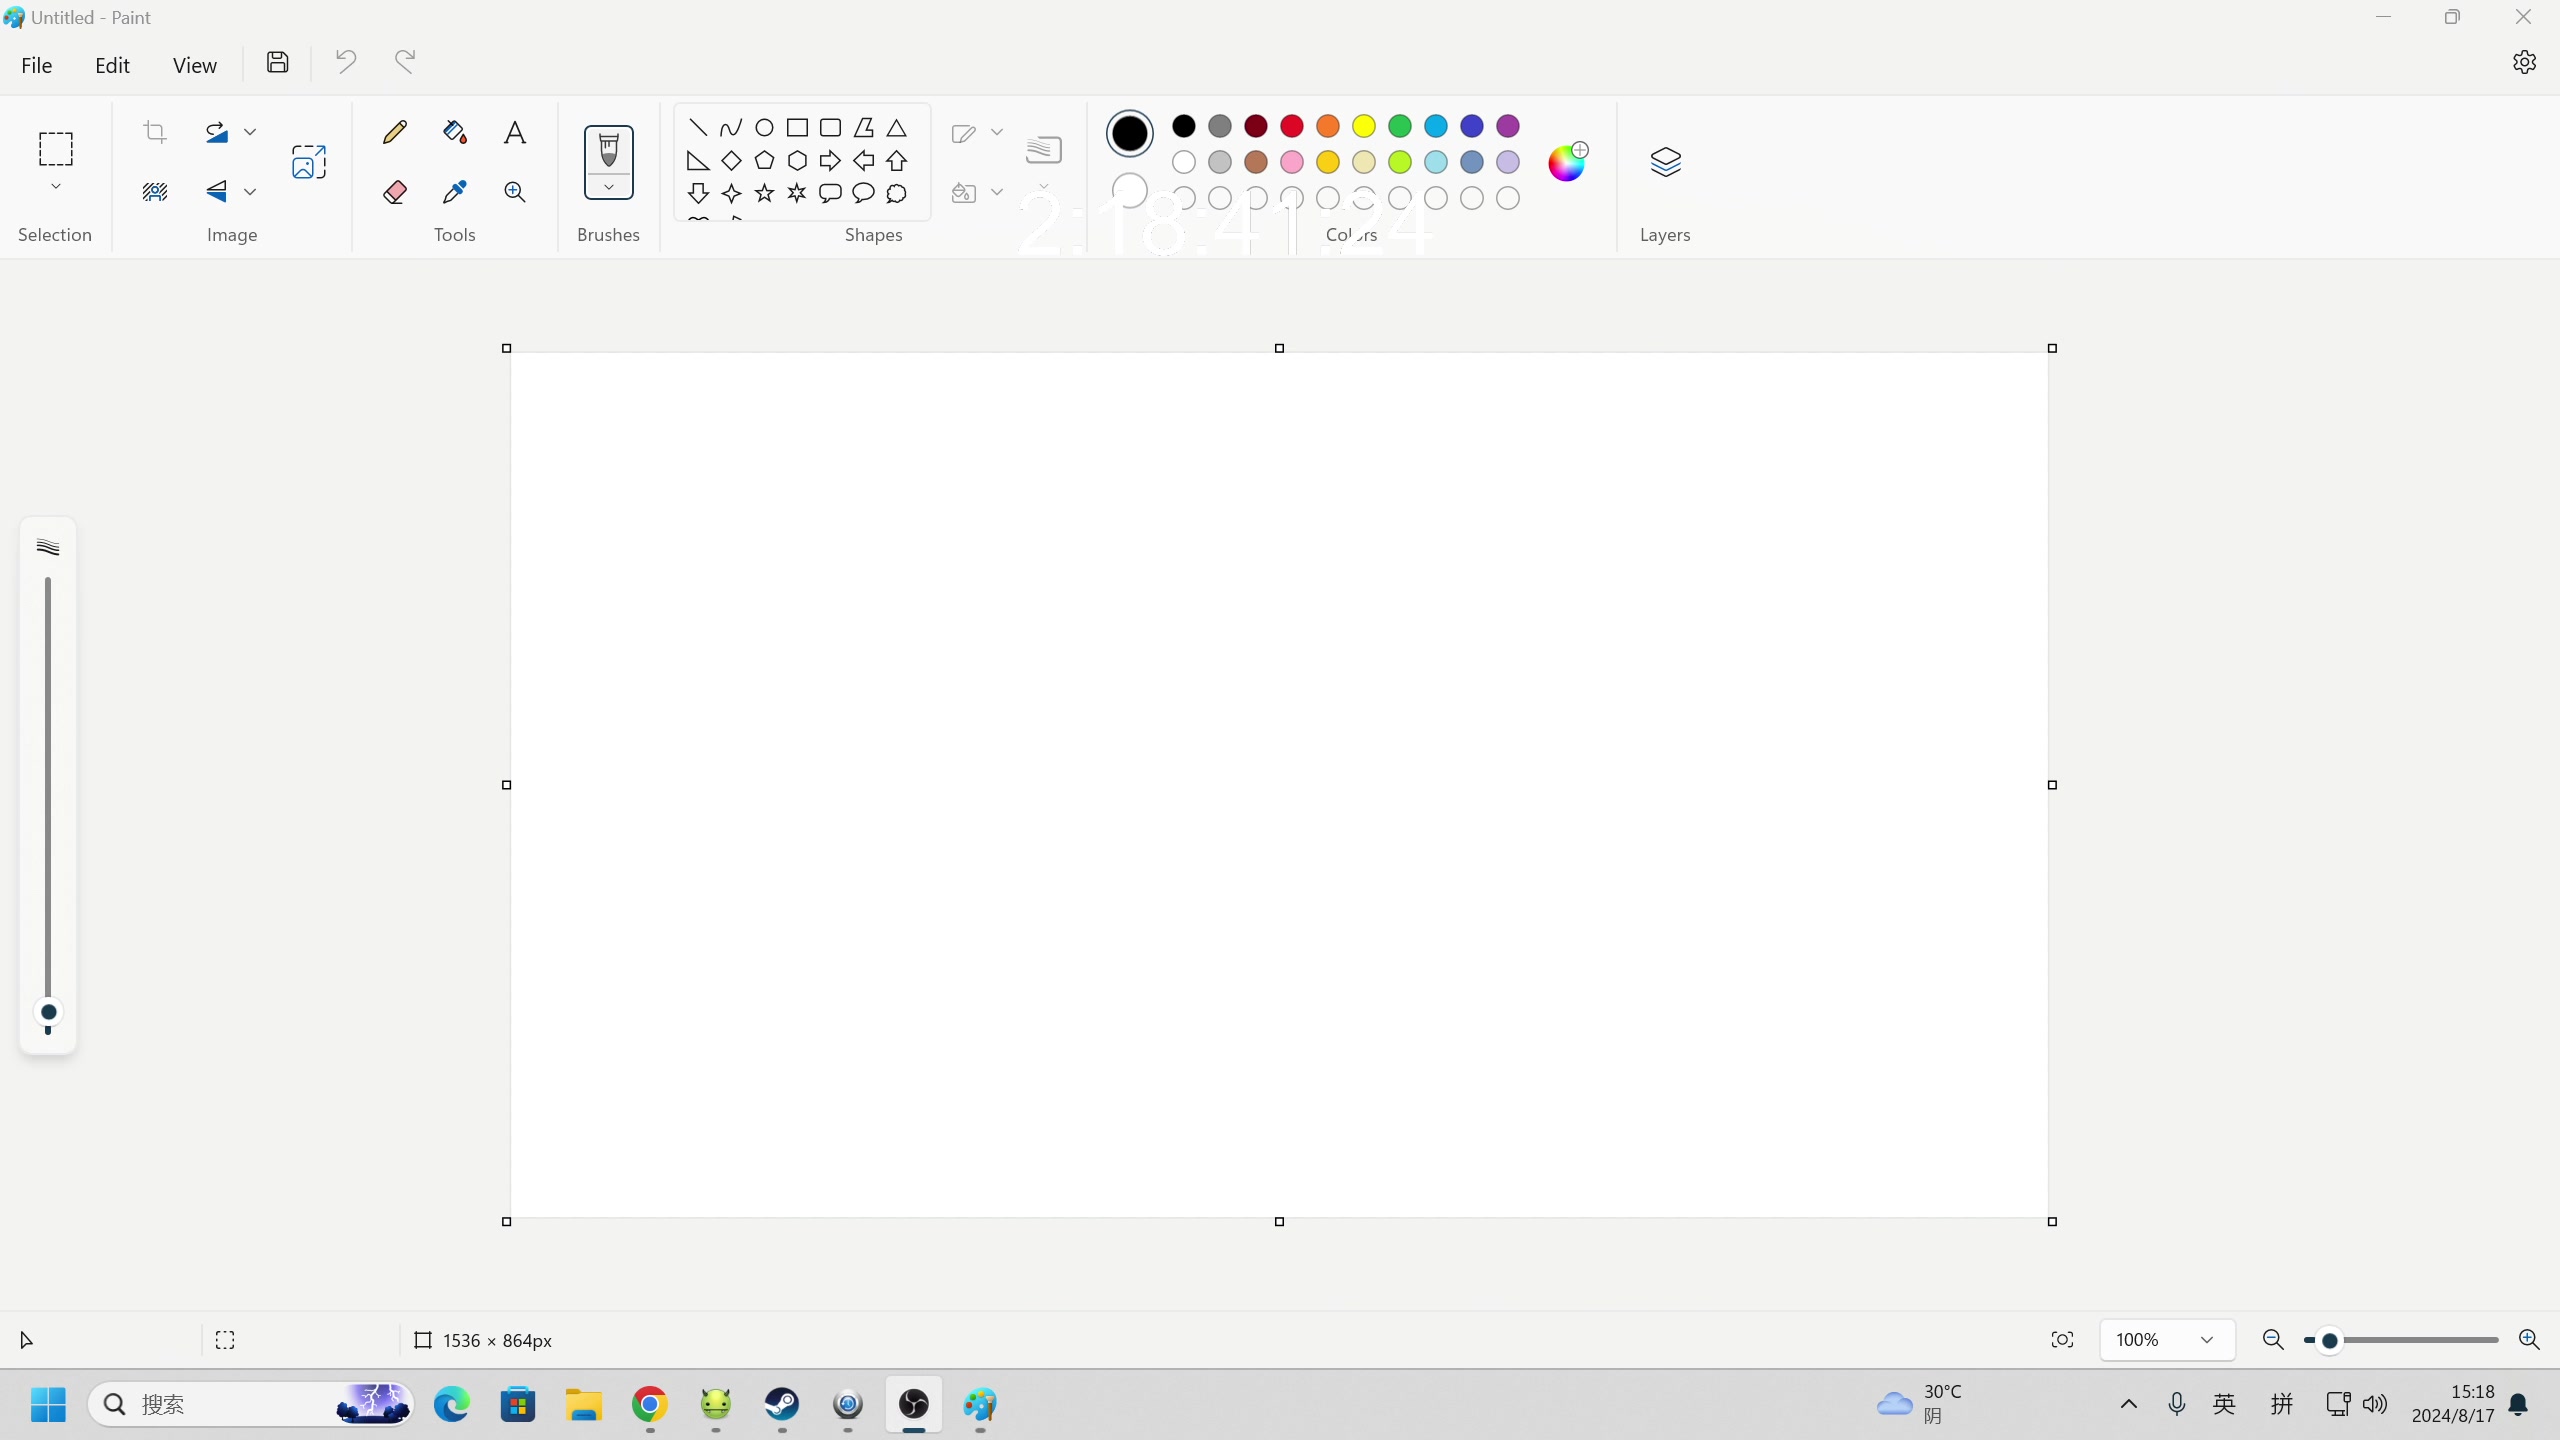Open File Explorer from taskbar

(x=584, y=1405)
